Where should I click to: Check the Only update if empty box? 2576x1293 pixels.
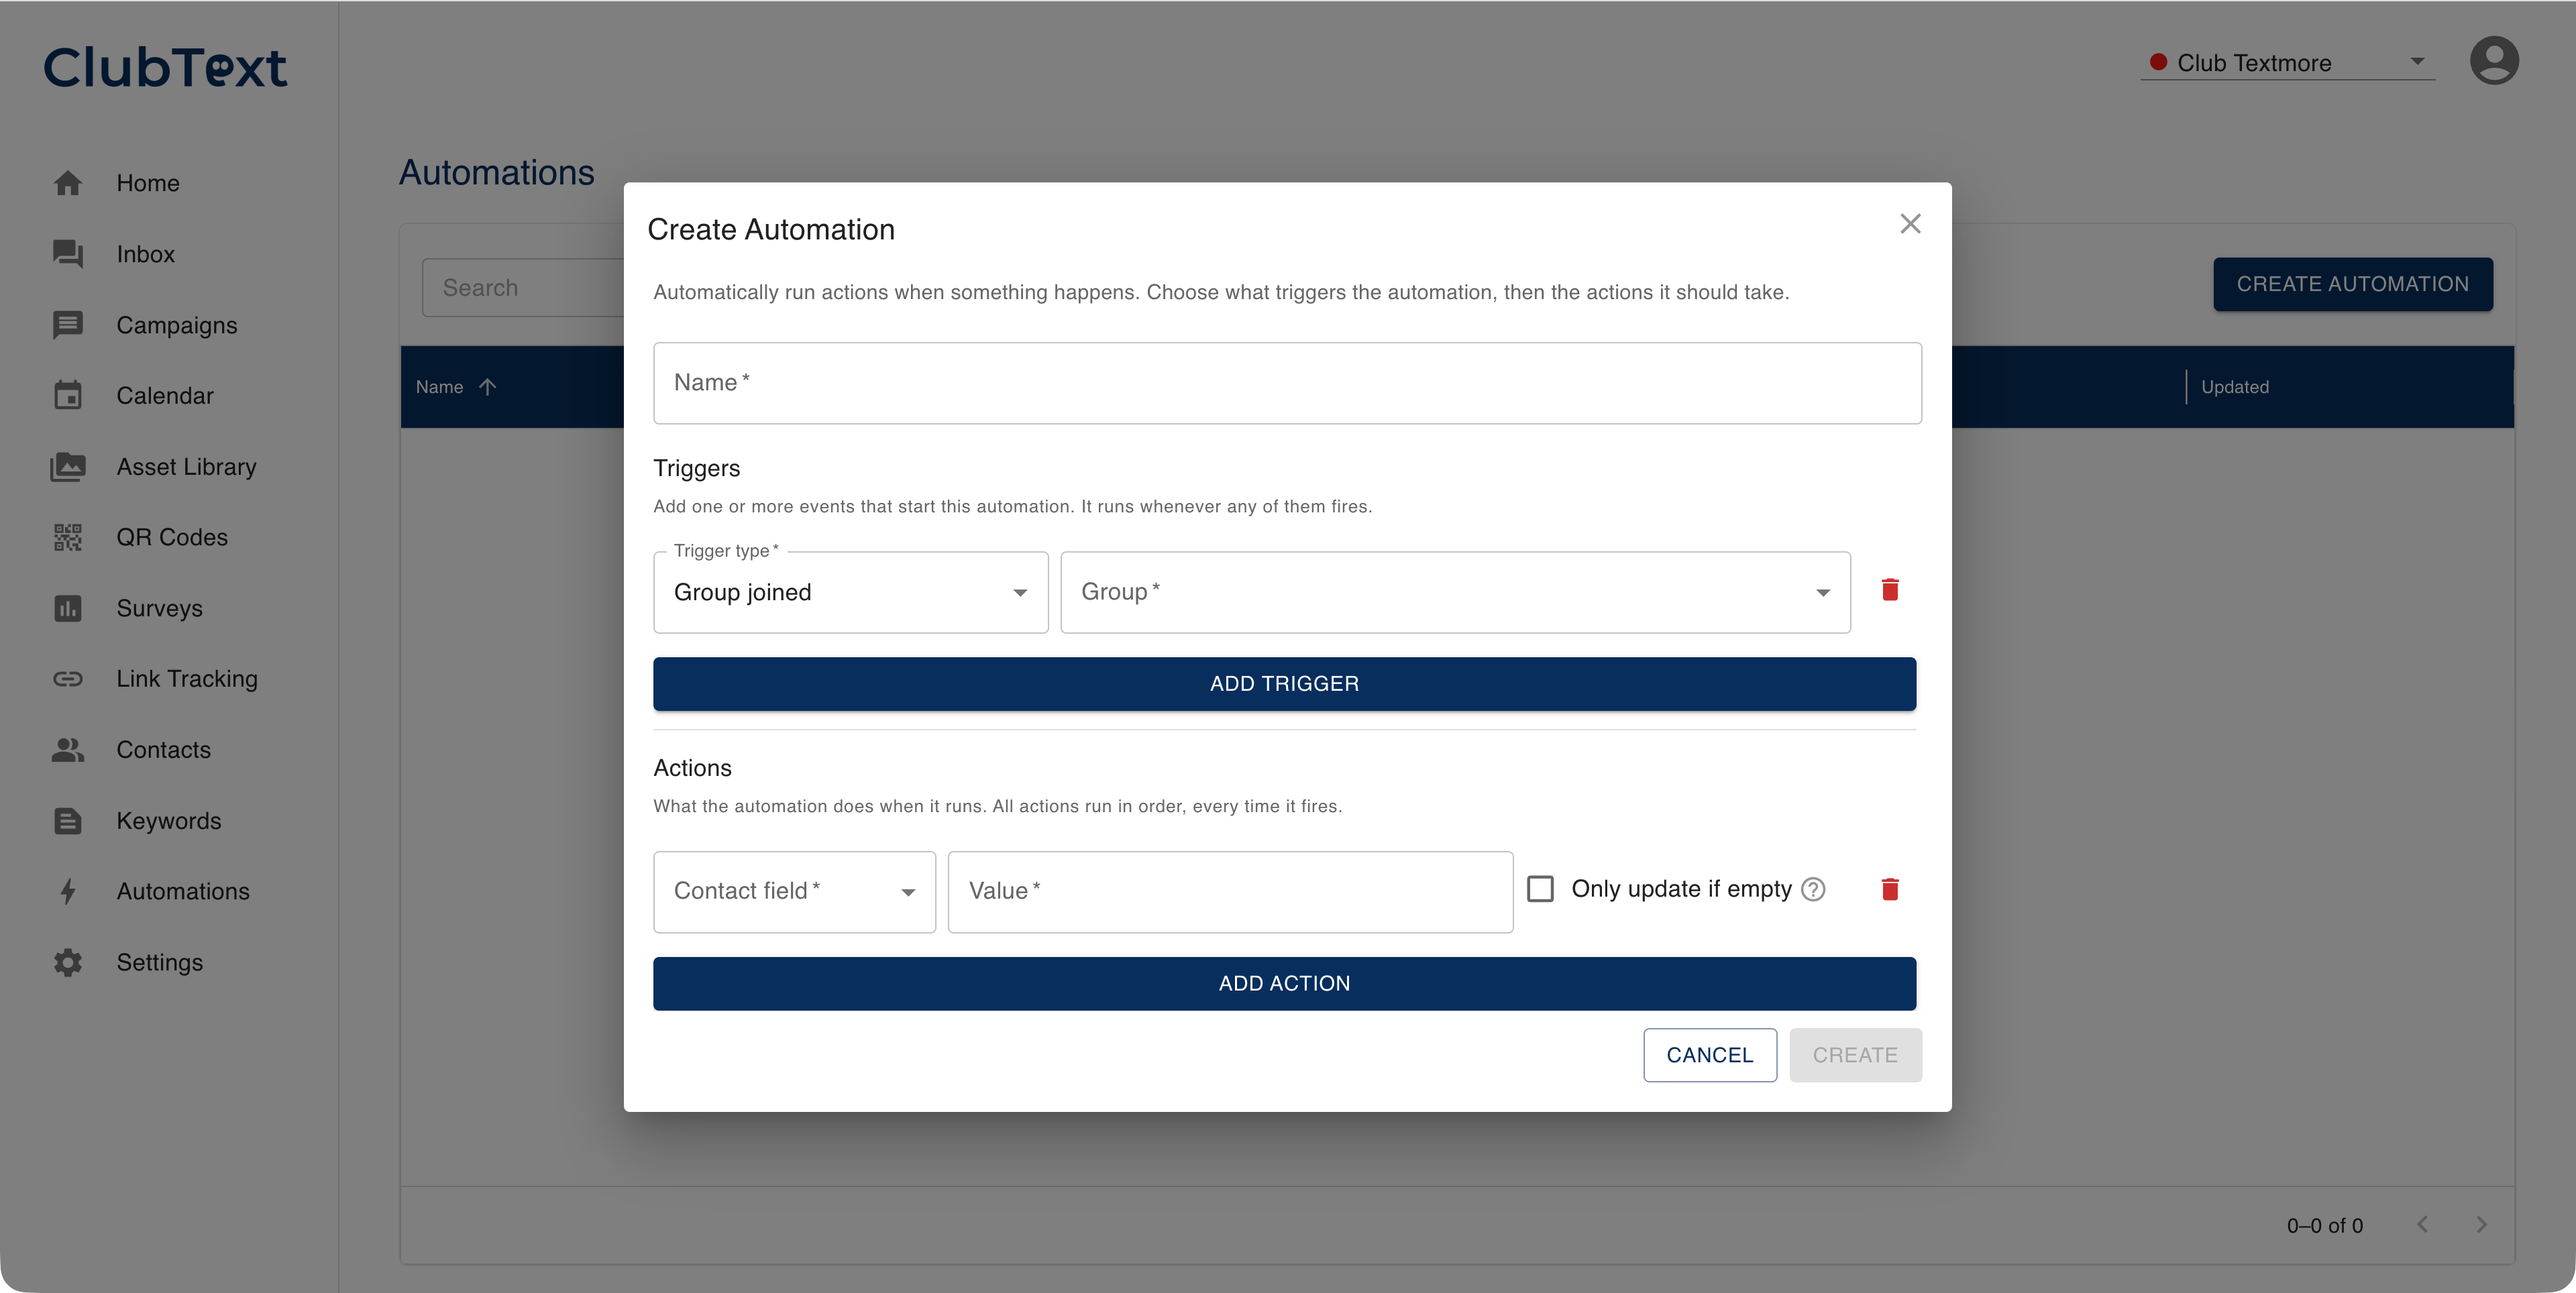(1540, 889)
